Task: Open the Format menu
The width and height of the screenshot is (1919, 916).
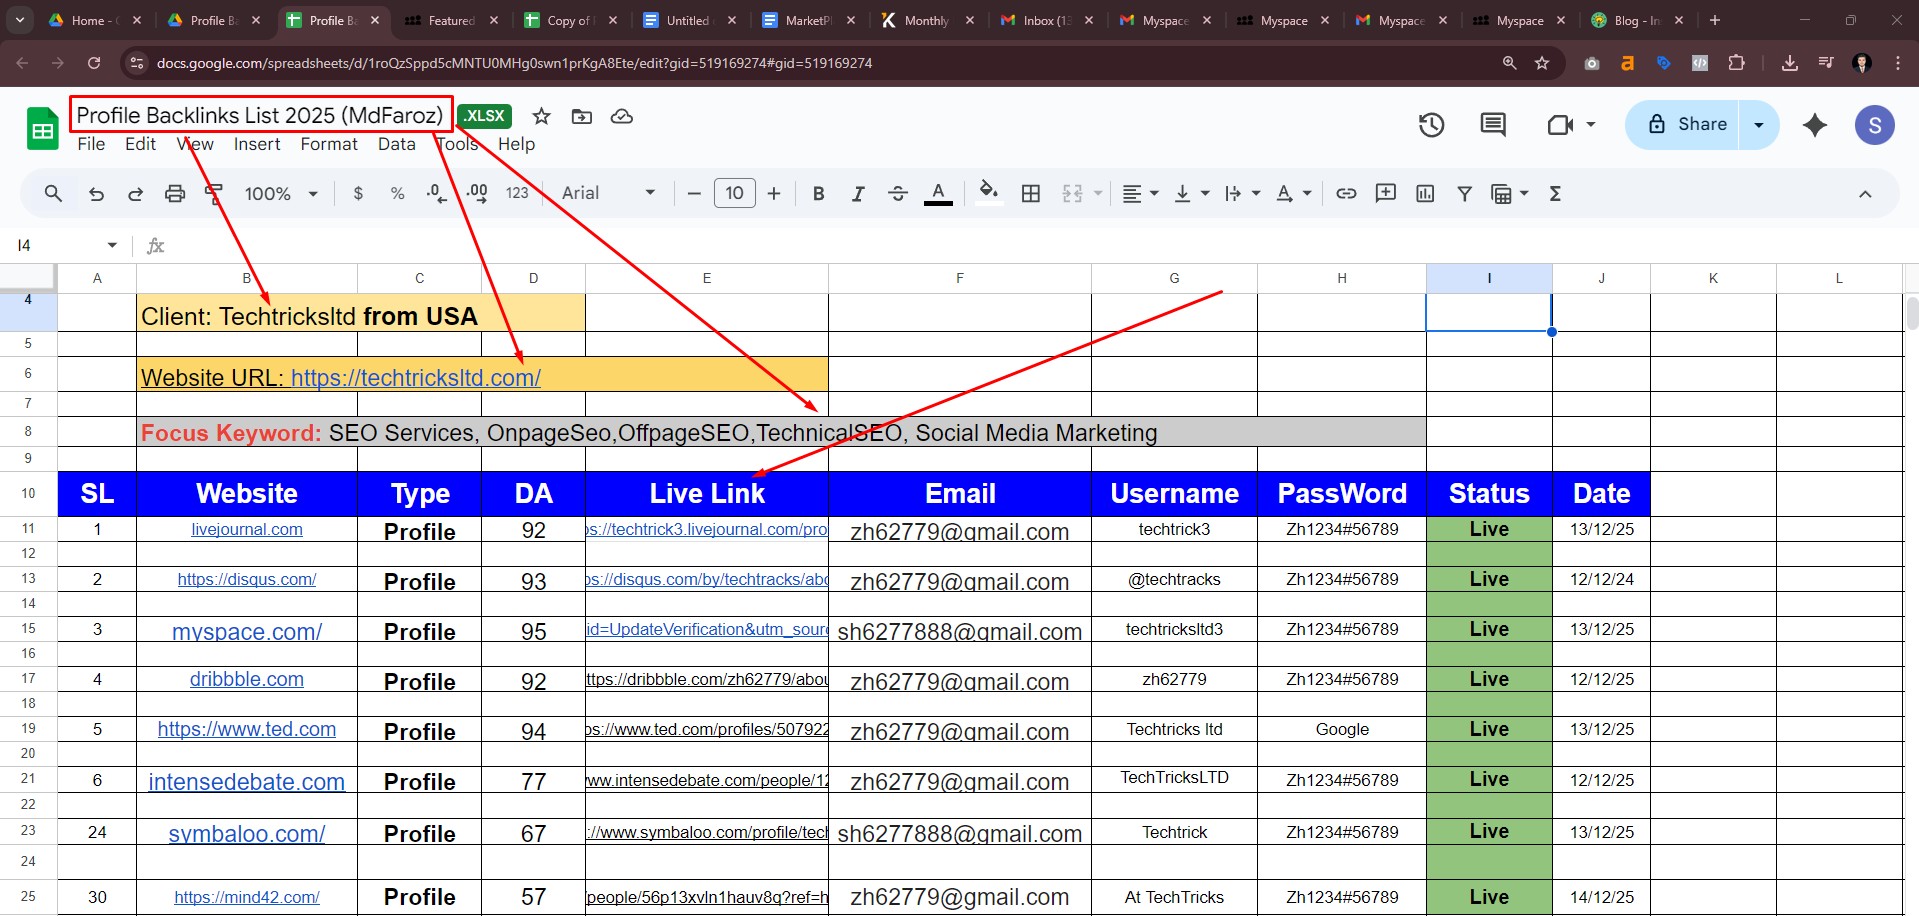Action: (329, 144)
